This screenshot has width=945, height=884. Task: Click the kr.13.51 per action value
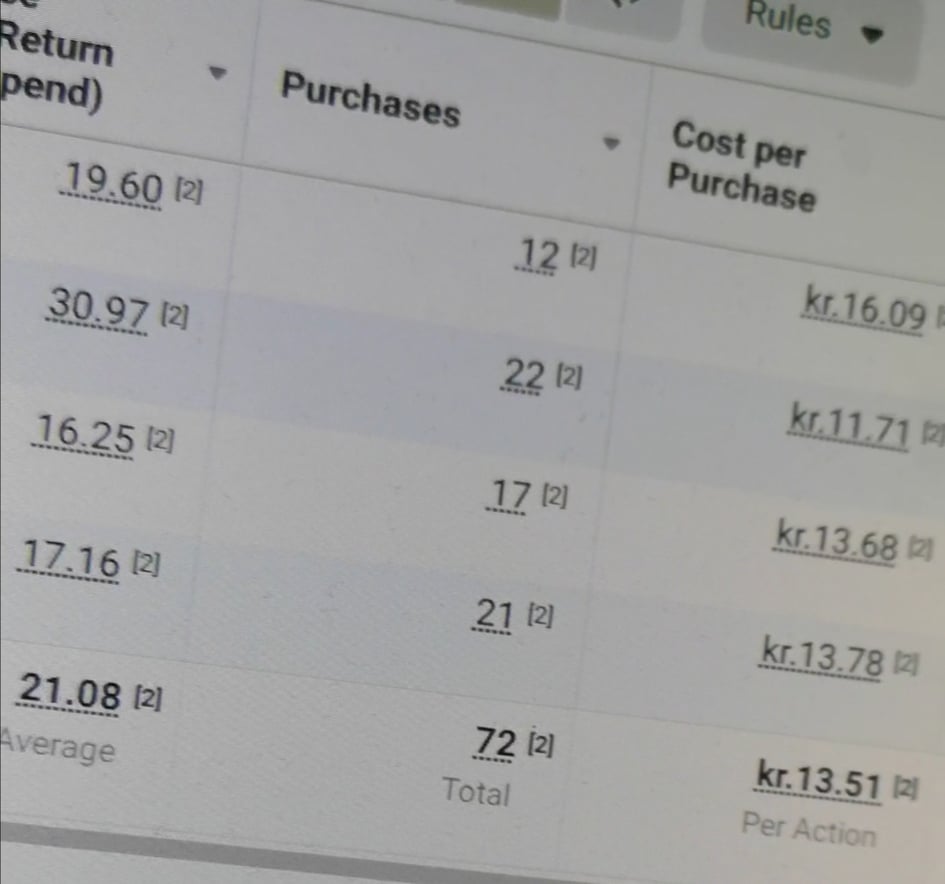(817, 781)
